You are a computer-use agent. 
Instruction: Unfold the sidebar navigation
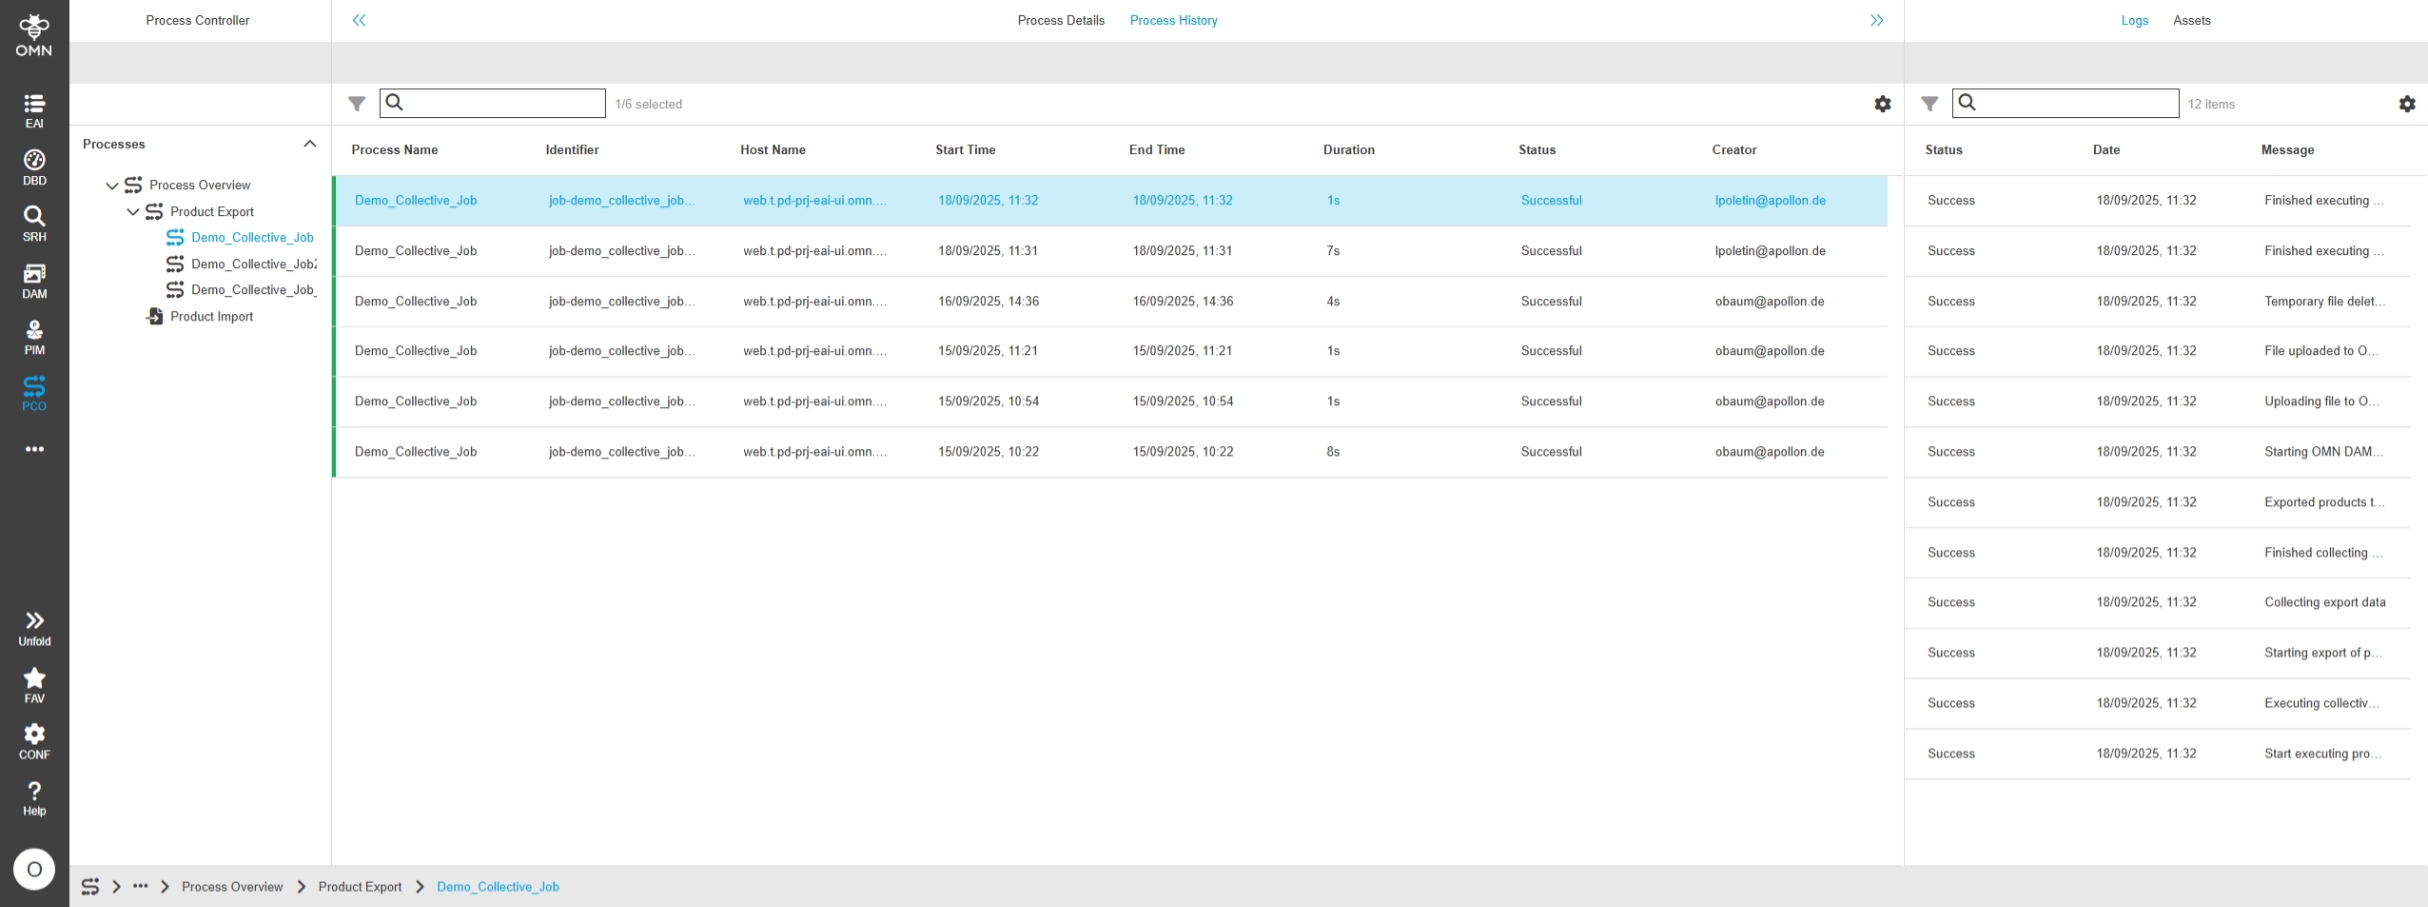[34, 627]
